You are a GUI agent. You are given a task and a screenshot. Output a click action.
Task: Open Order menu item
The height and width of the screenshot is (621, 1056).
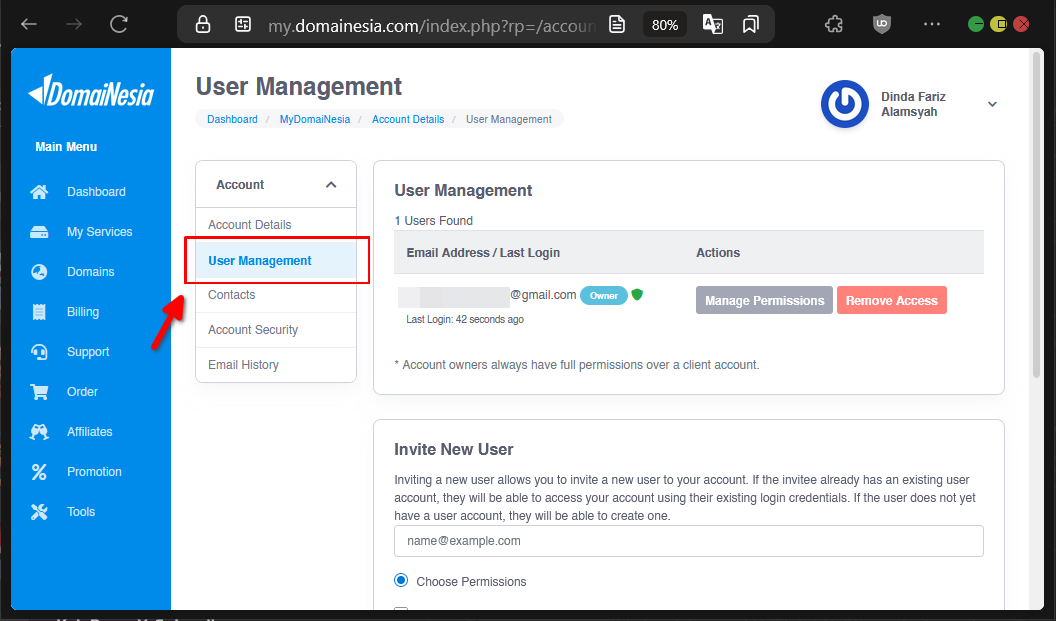click(x=82, y=392)
